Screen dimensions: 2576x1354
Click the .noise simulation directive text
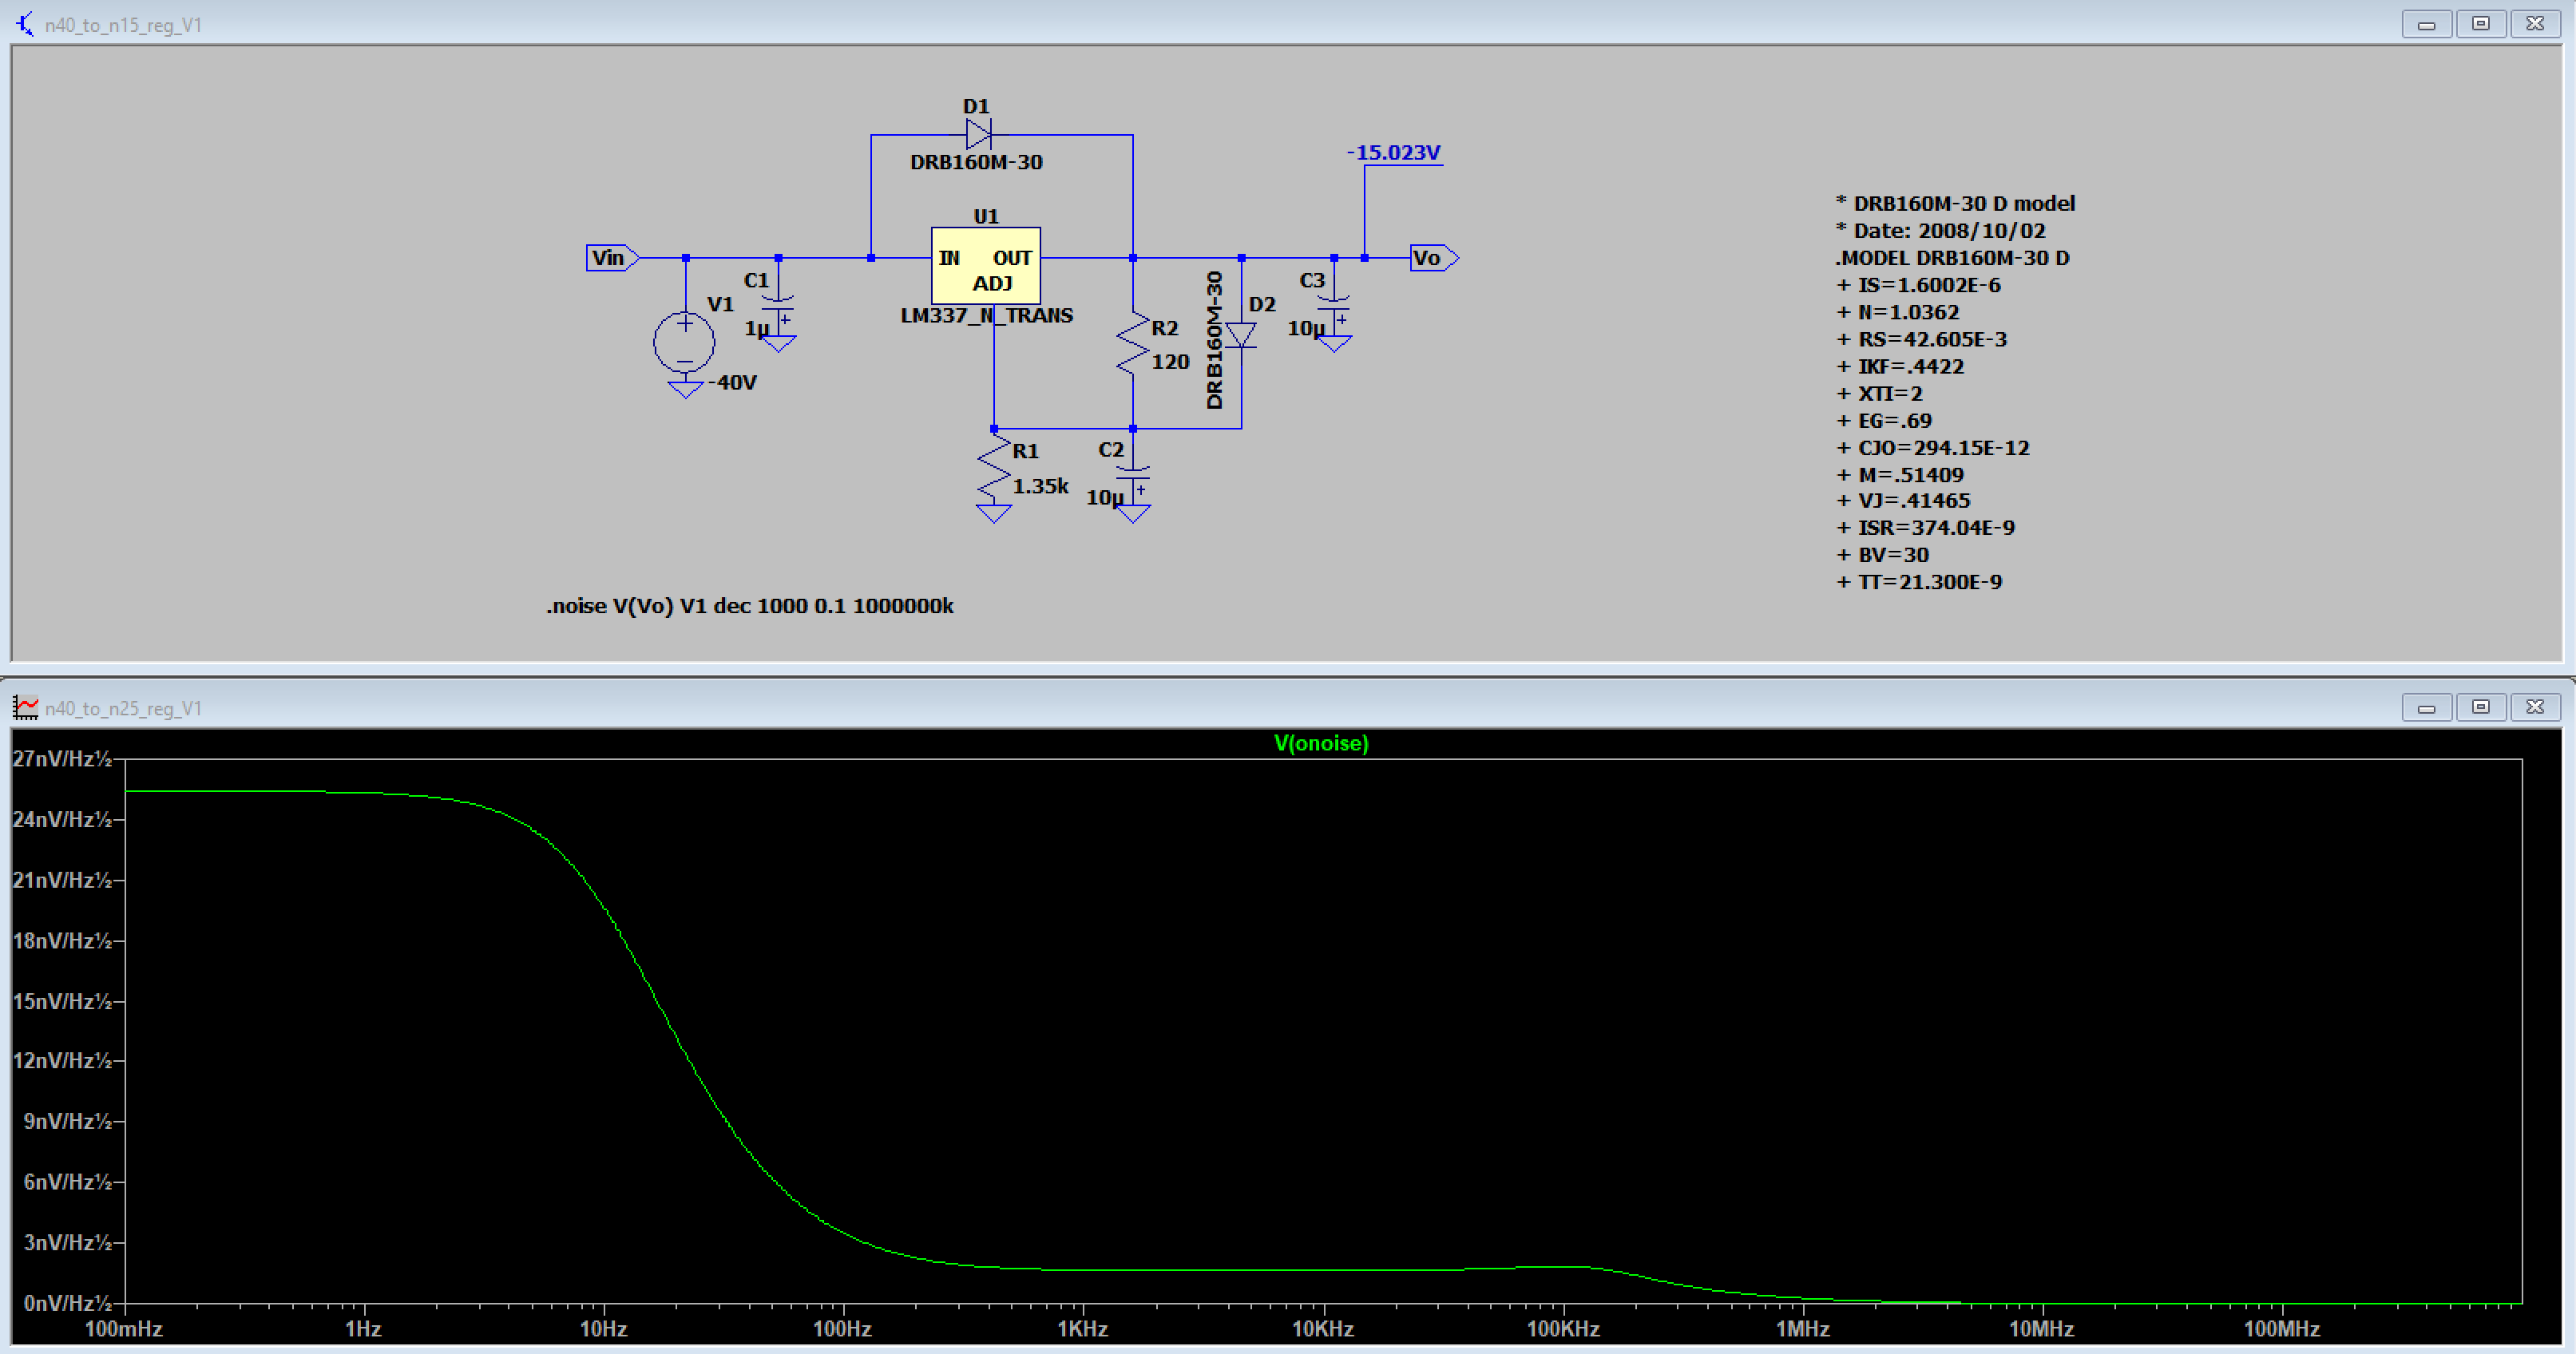749,606
